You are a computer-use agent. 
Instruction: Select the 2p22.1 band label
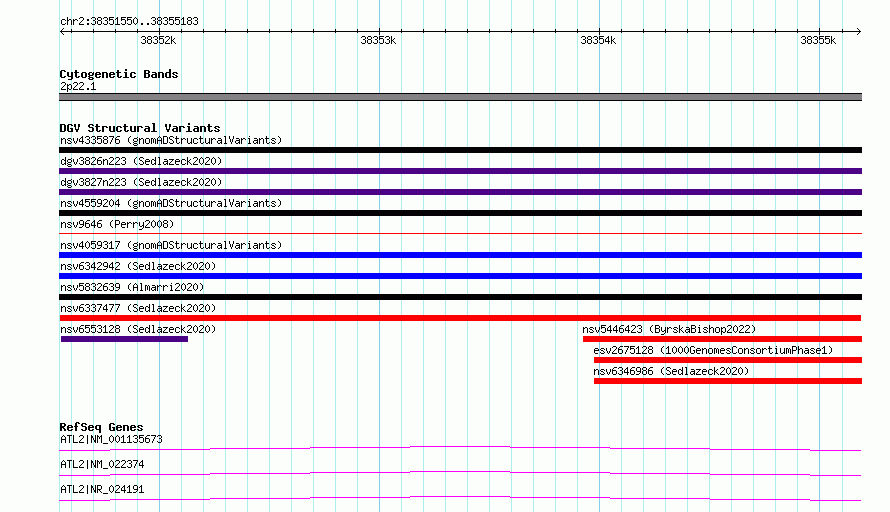[78, 86]
